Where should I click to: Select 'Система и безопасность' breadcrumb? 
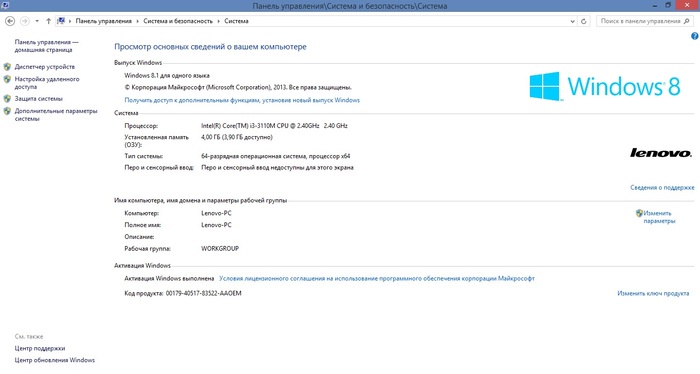[x=178, y=21]
